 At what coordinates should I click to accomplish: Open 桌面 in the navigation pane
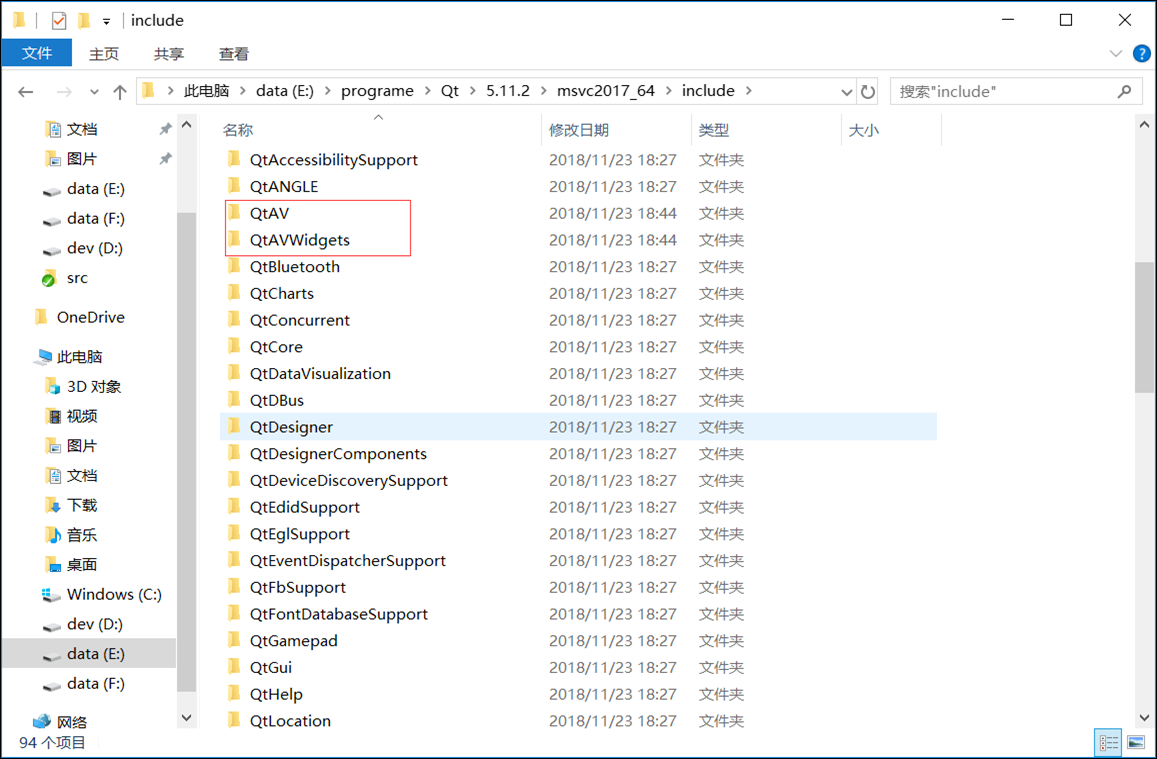(x=82, y=564)
